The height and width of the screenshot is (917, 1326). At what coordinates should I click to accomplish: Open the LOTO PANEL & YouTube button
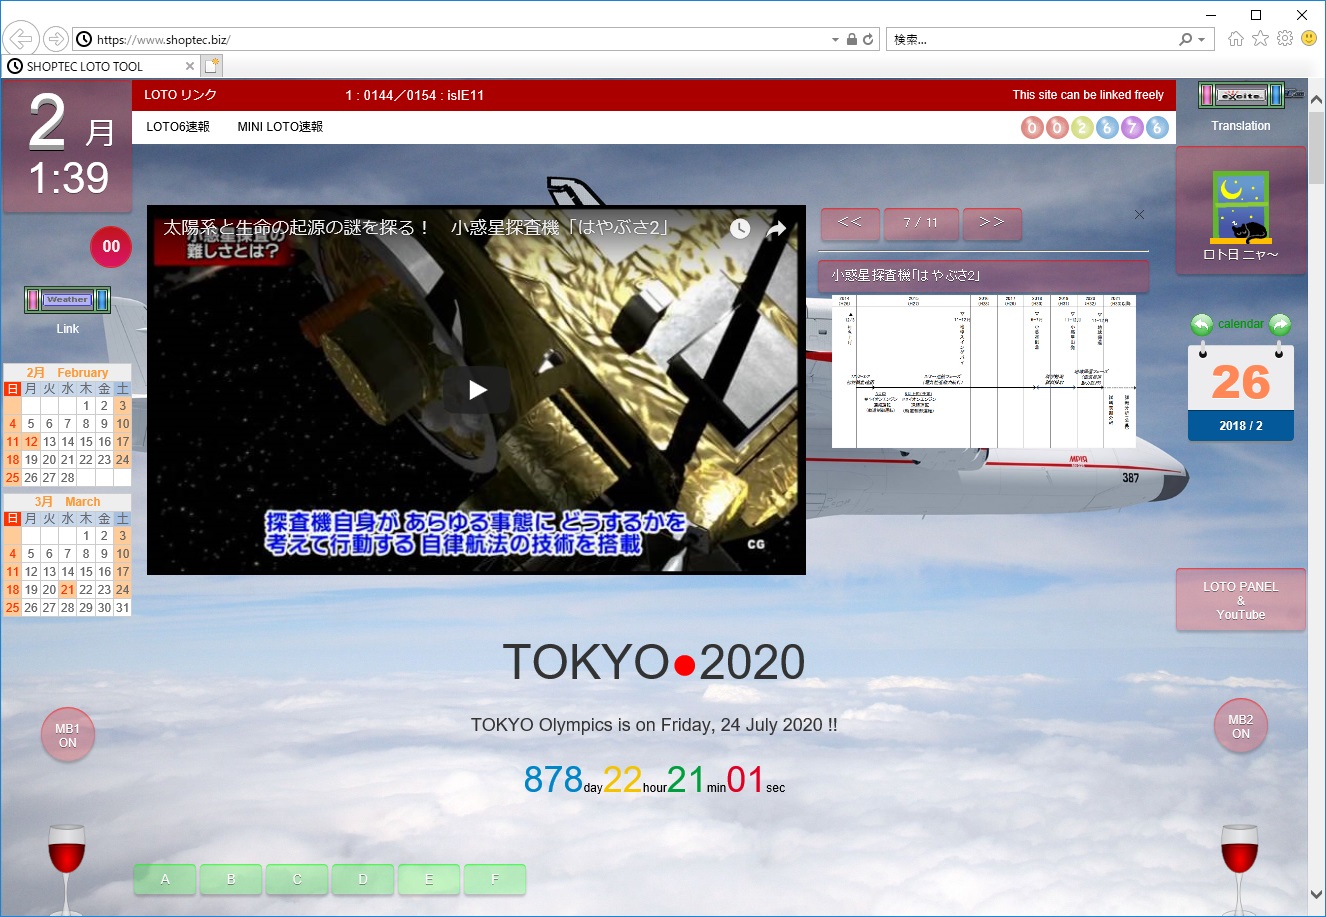1241,600
